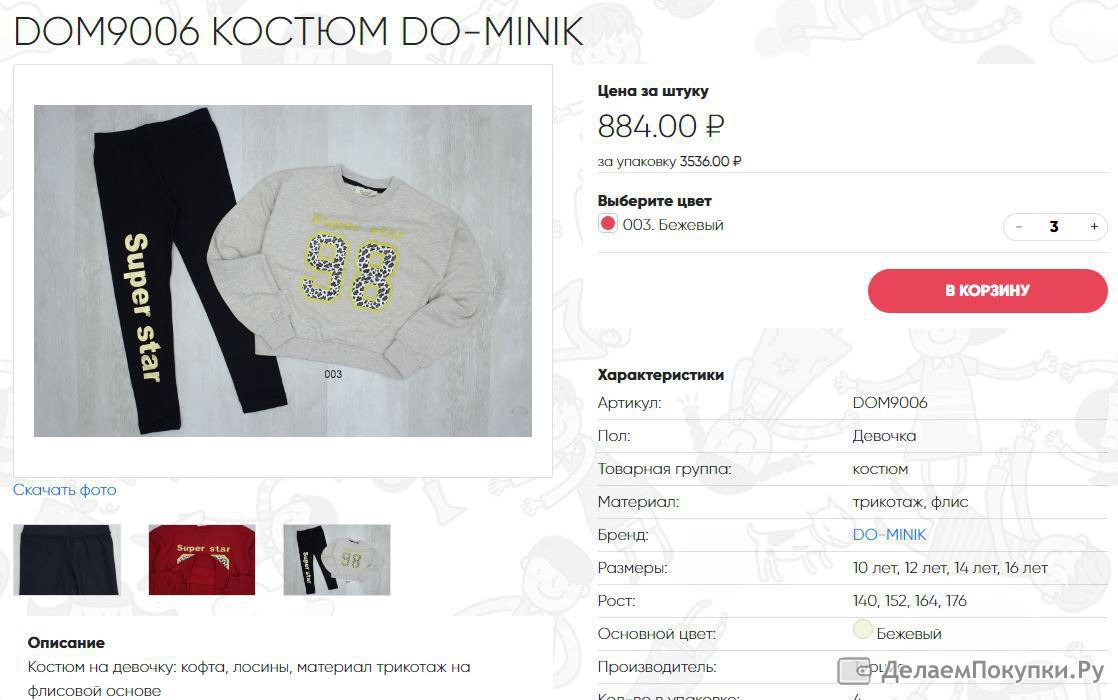This screenshot has height=700, width=1118.
Task: Click the large main product photo
Action: [283, 271]
